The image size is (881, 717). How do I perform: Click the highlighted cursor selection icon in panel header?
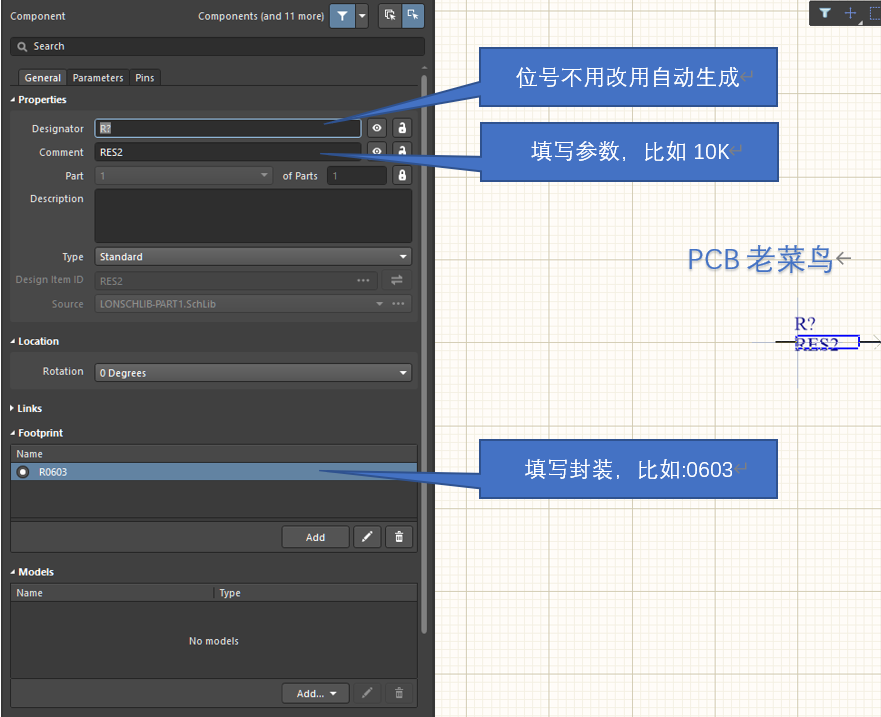(412, 16)
